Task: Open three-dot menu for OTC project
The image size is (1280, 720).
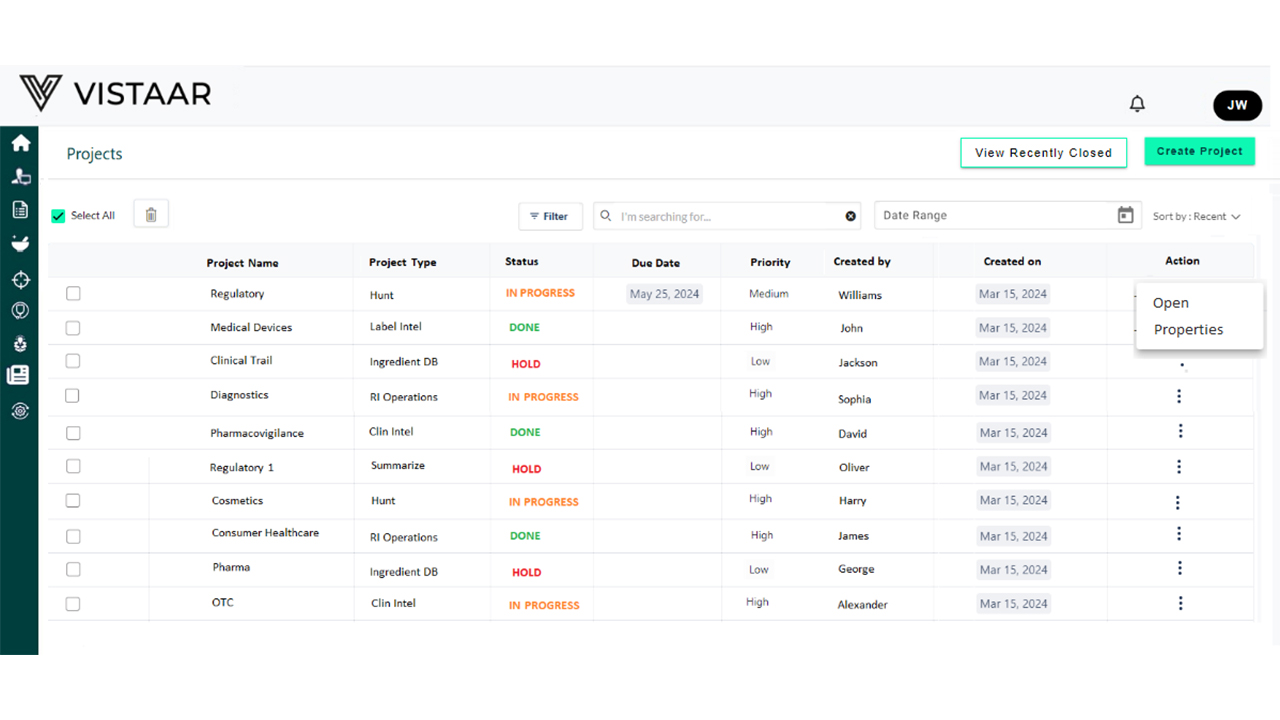Action: (1181, 603)
